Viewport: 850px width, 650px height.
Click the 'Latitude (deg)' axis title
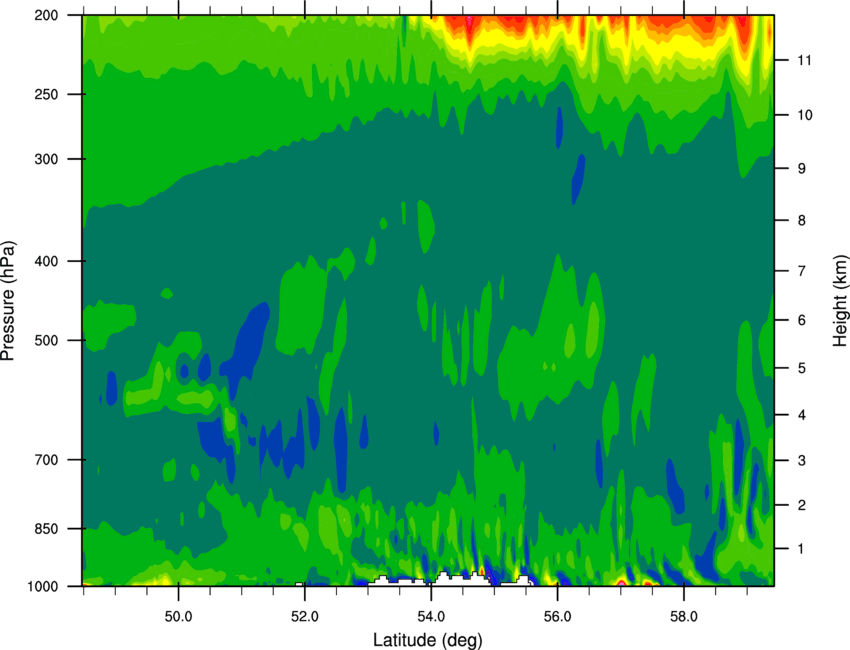(x=427, y=640)
